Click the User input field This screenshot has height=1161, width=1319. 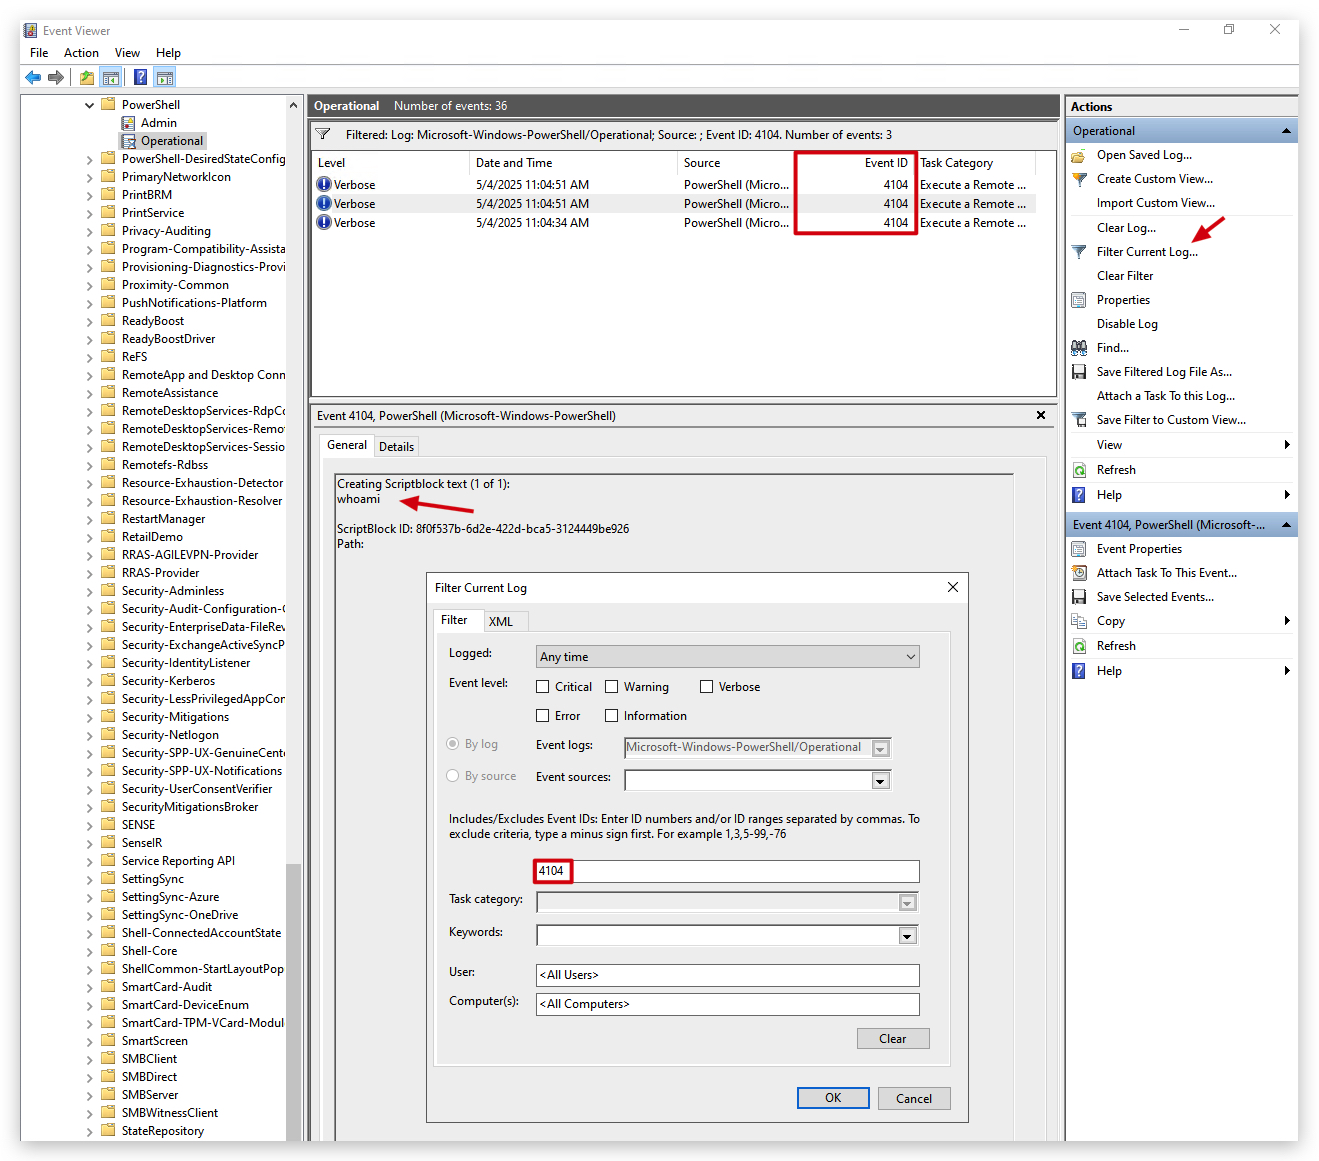click(x=728, y=975)
